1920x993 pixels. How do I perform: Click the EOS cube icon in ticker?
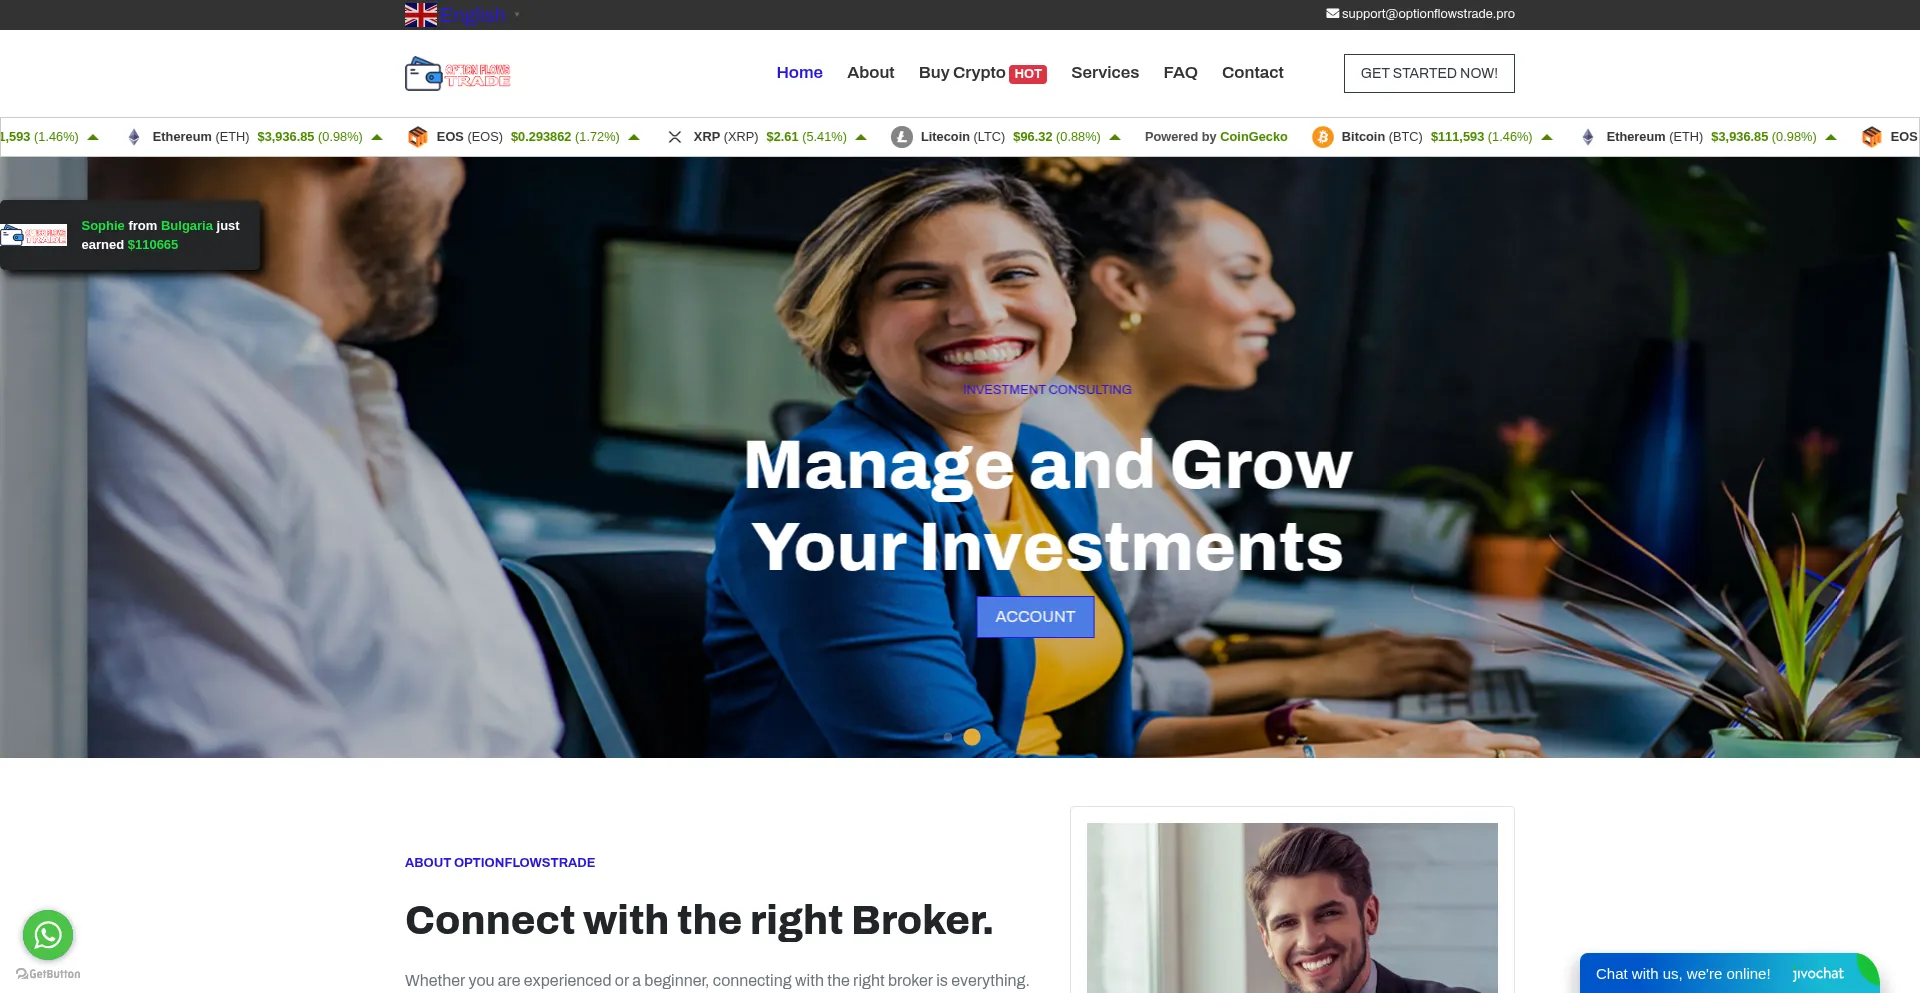(x=418, y=137)
